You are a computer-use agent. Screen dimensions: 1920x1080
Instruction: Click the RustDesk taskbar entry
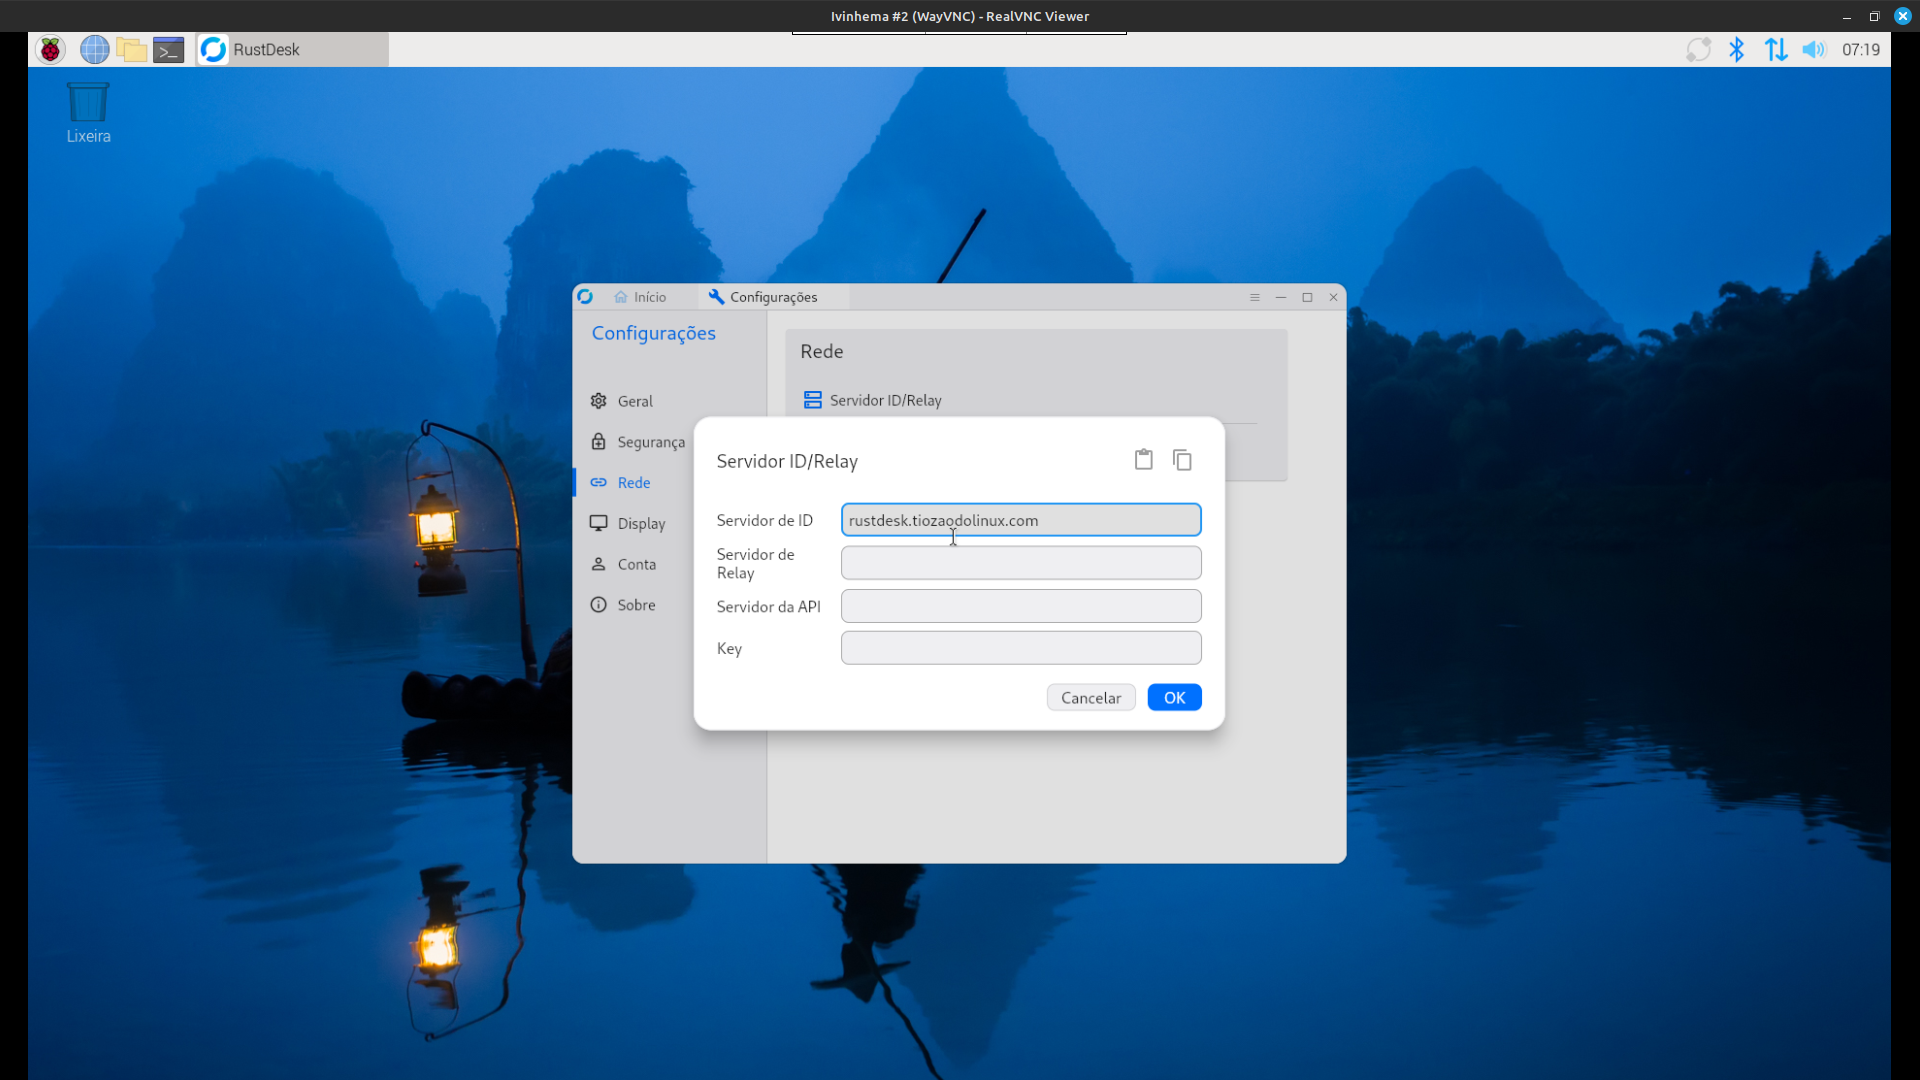tap(291, 49)
